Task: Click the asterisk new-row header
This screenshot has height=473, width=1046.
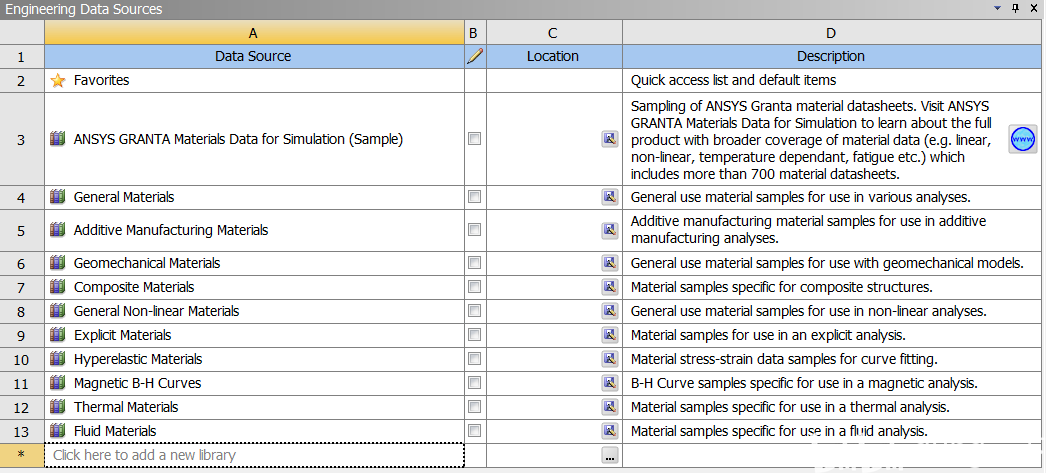Action: pyautogui.click(x=22, y=456)
